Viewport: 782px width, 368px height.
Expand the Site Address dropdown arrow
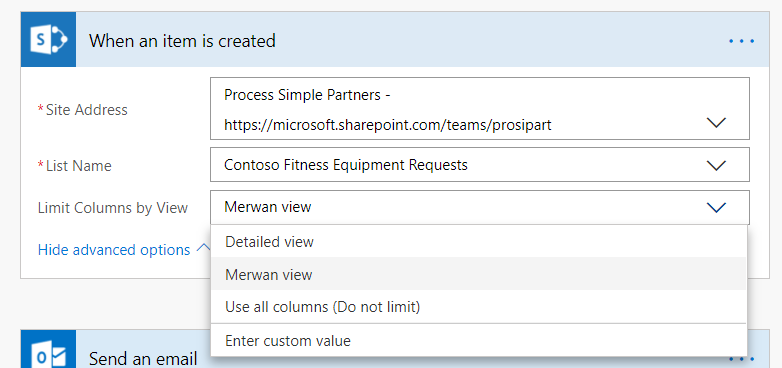[x=717, y=122]
